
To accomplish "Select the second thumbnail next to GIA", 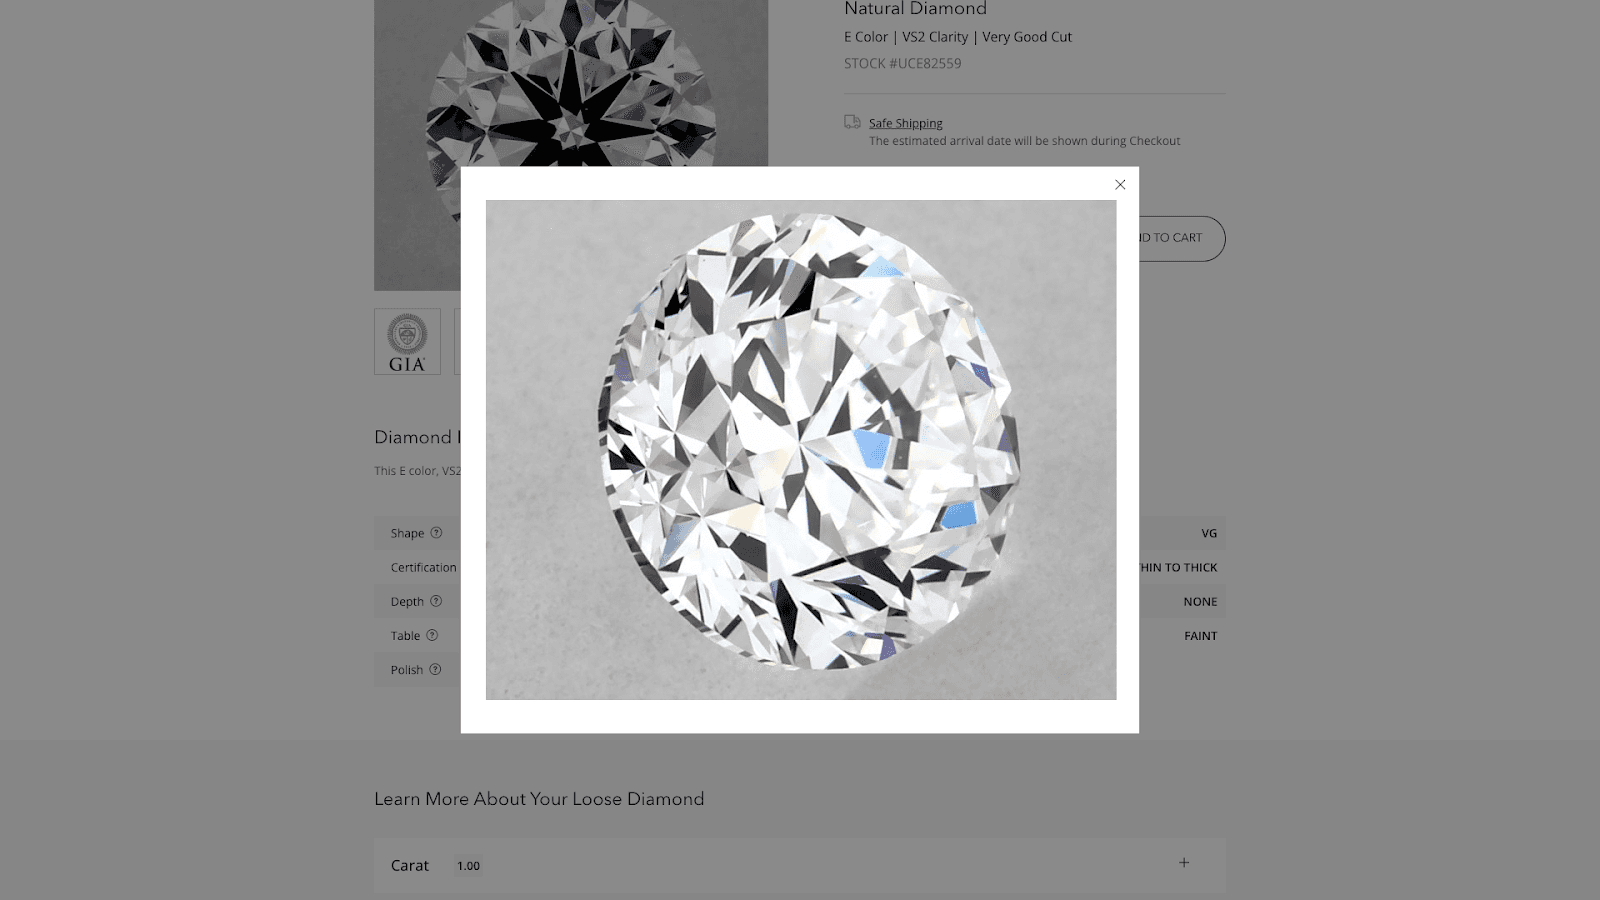I will 457,342.
